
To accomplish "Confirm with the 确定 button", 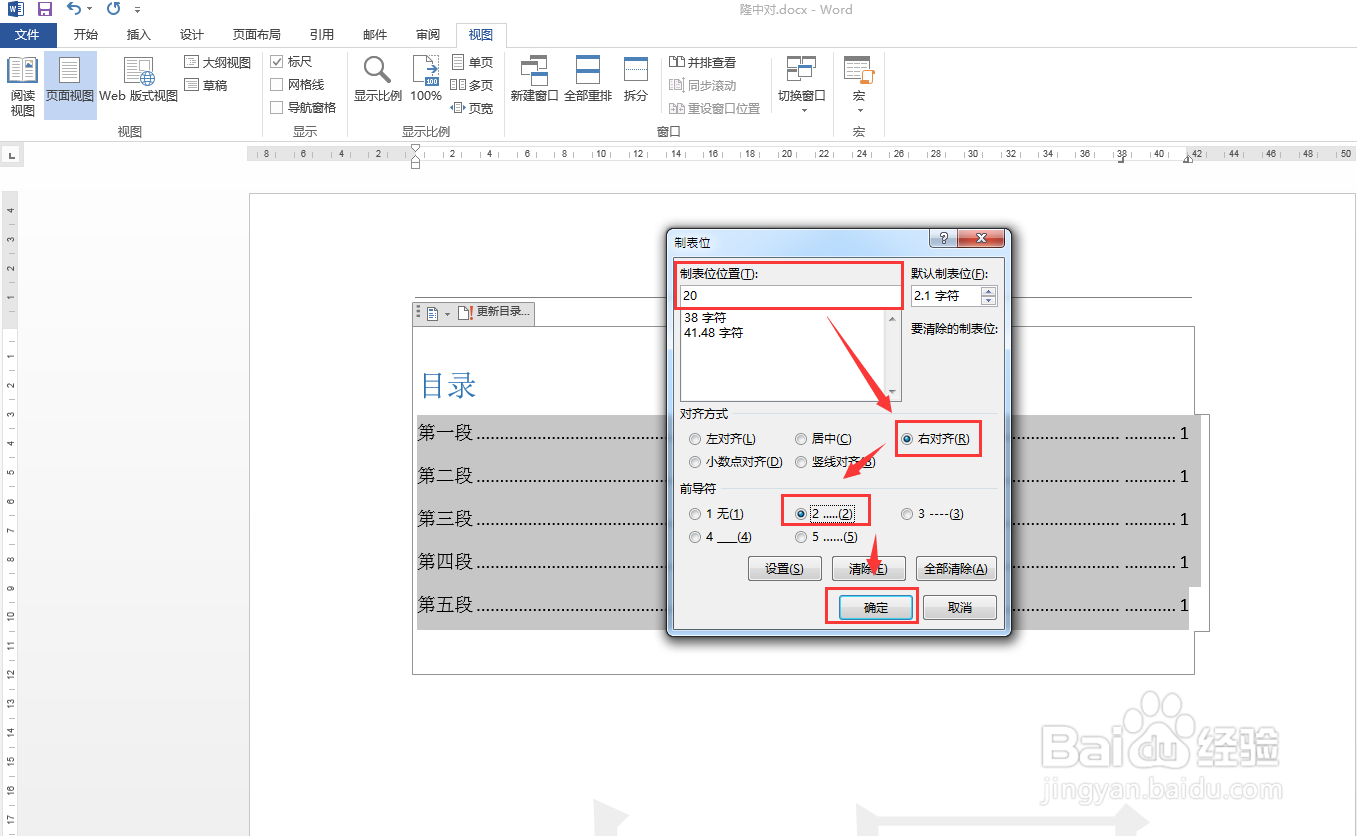I will (876, 607).
